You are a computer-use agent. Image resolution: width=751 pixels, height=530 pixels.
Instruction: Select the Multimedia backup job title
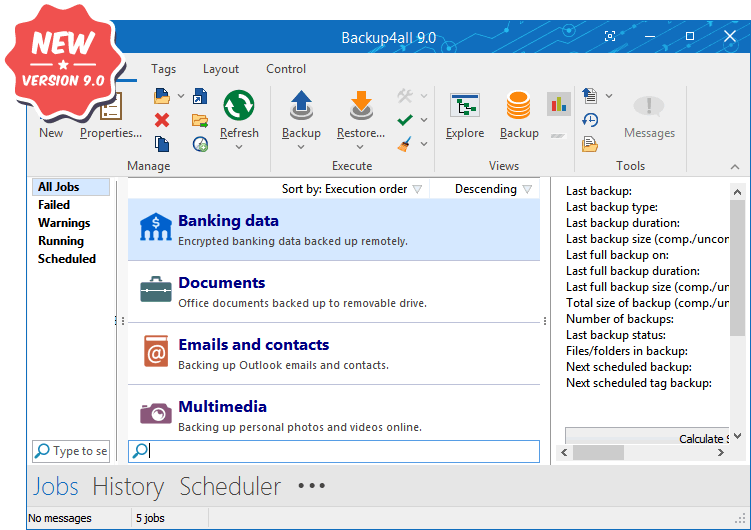[x=223, y=406]
